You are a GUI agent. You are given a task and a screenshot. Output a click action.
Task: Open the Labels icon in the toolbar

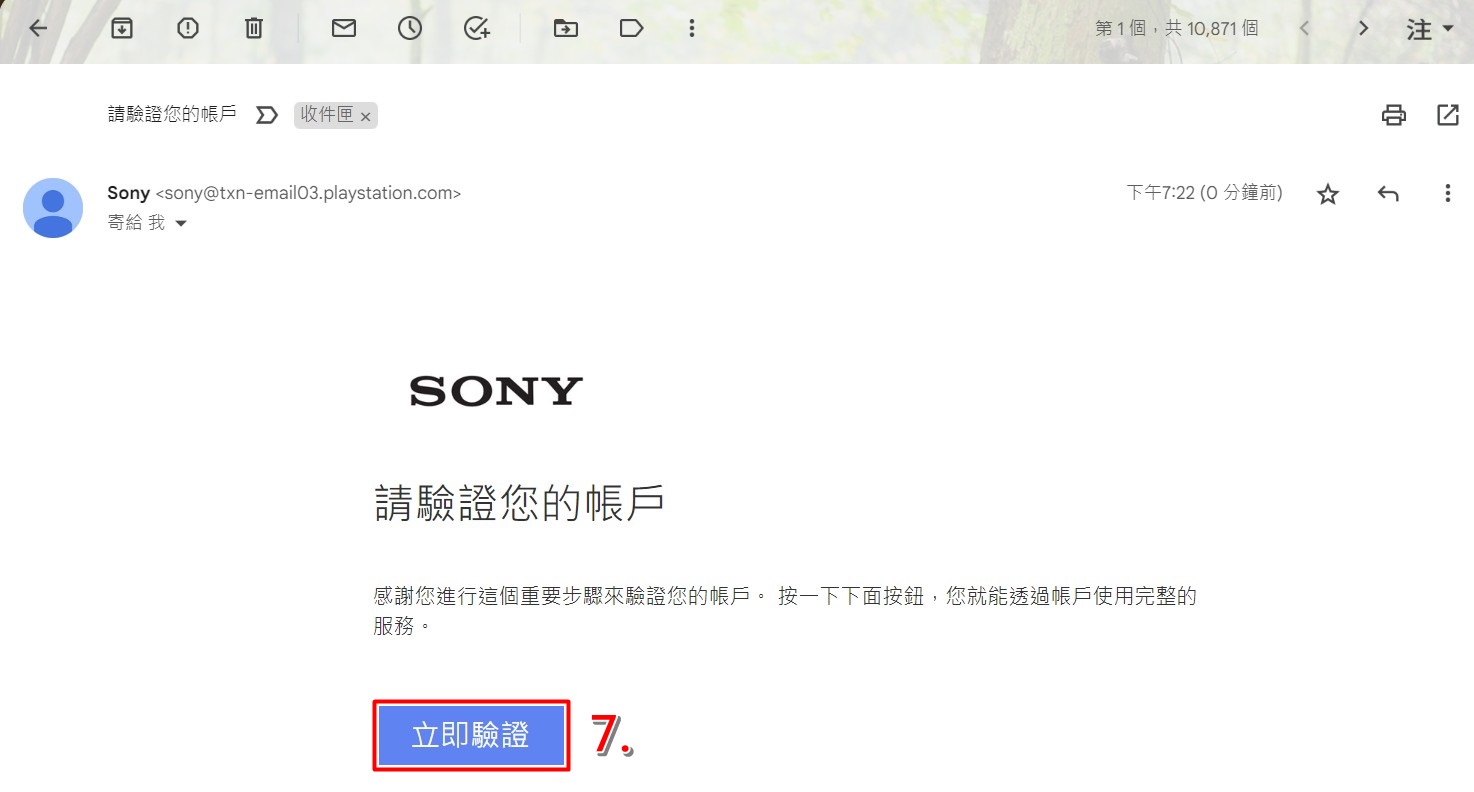[631, 28]
